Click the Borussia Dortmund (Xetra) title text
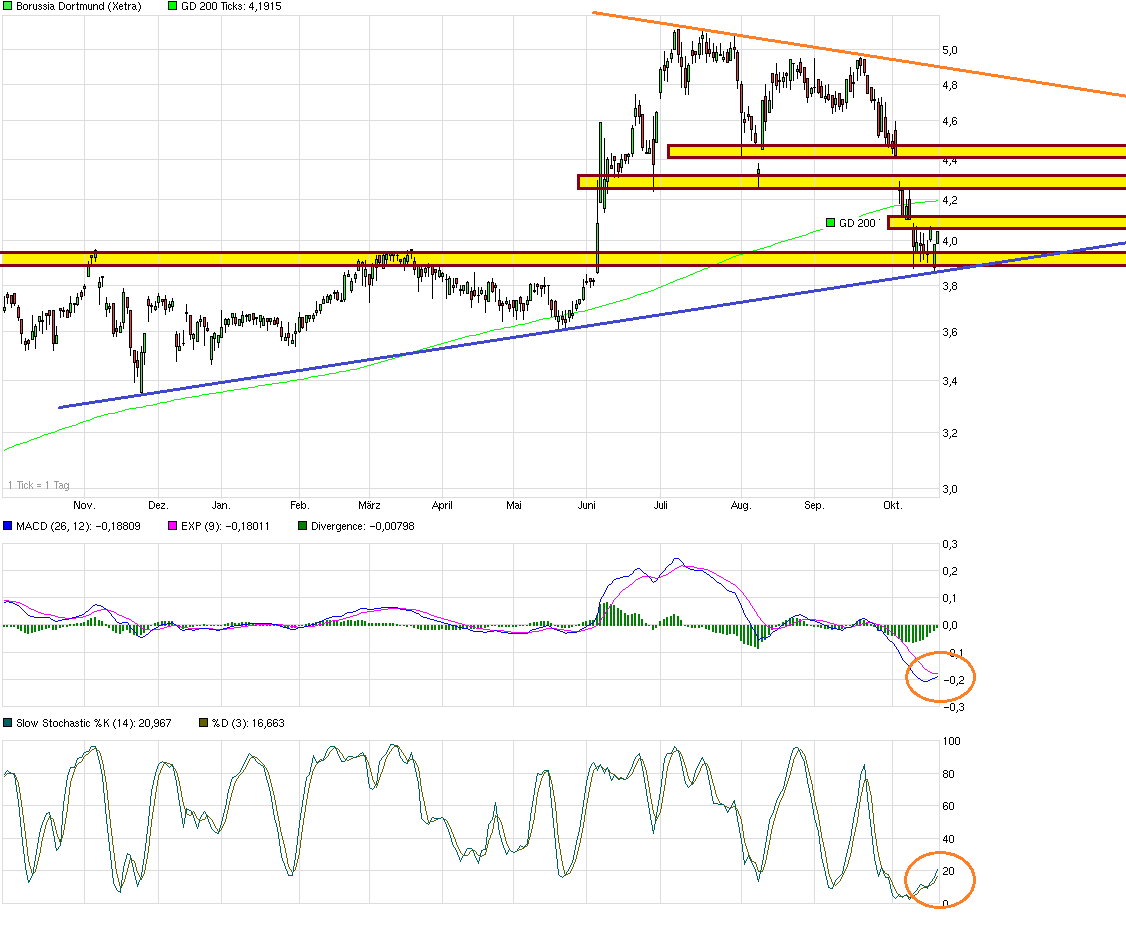 click(79, 6)
